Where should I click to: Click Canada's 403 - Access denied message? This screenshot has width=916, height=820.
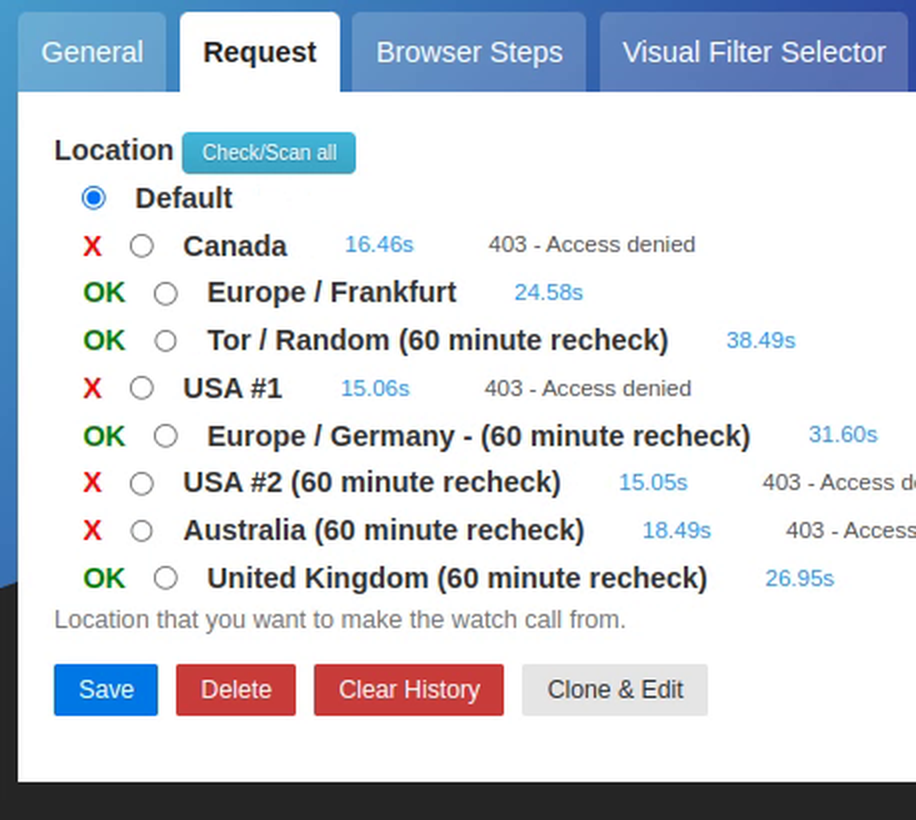click(592, 244)
